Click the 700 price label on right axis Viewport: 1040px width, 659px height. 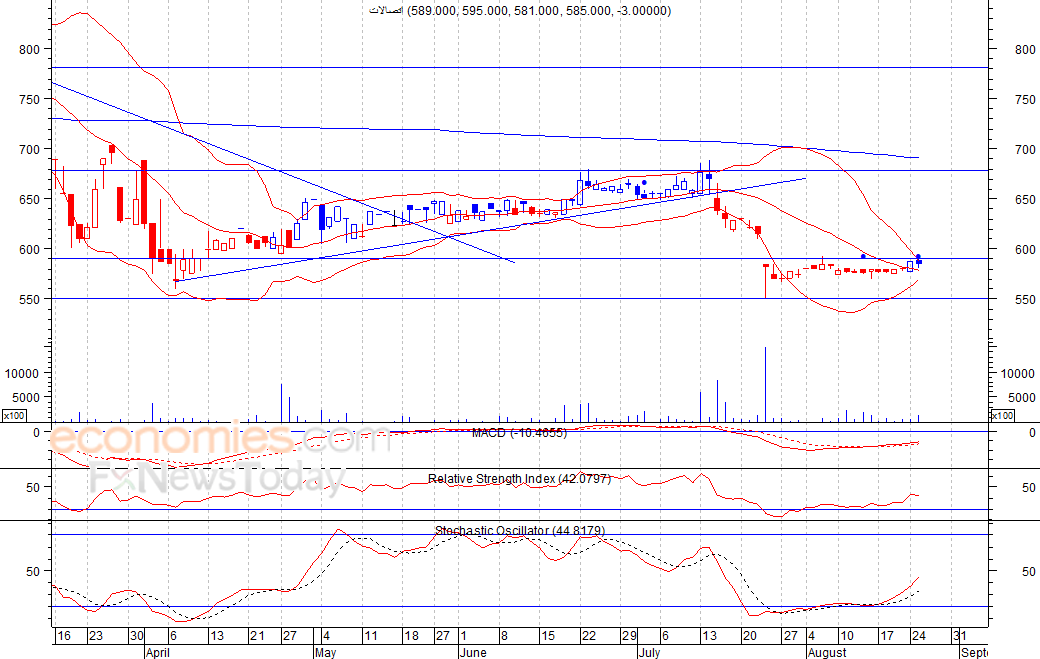pos(1025,149)
